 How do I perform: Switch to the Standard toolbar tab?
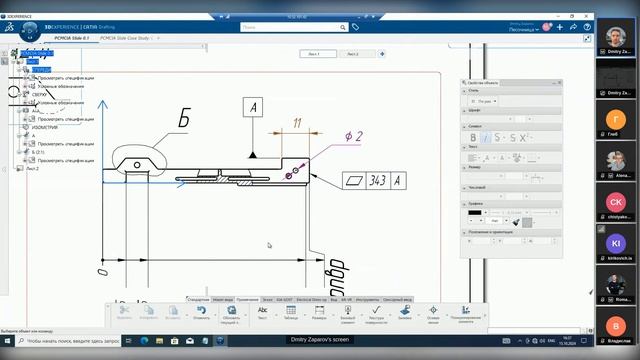[x=198, y=300]
